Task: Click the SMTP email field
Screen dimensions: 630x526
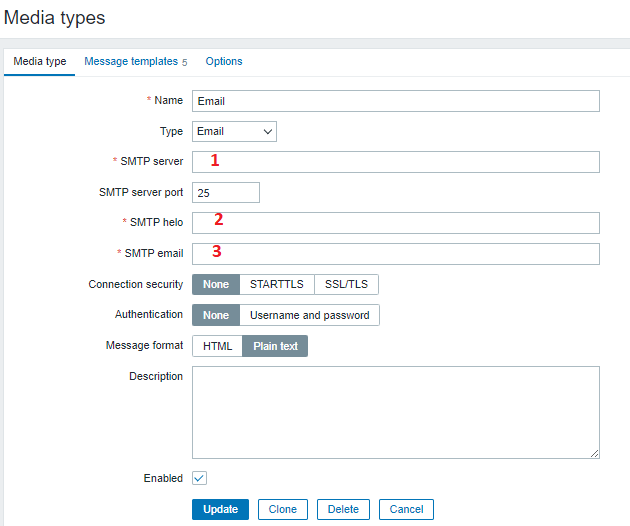Action: coord(395,253)
